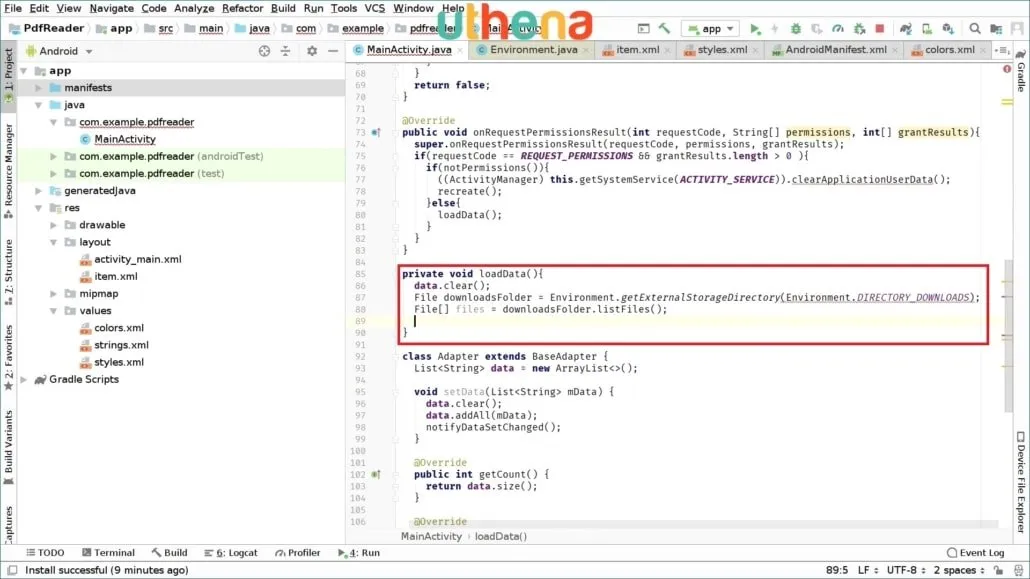Click the src breadcrumb in navigation bar

pyautogui.click(x=166, y=28)
